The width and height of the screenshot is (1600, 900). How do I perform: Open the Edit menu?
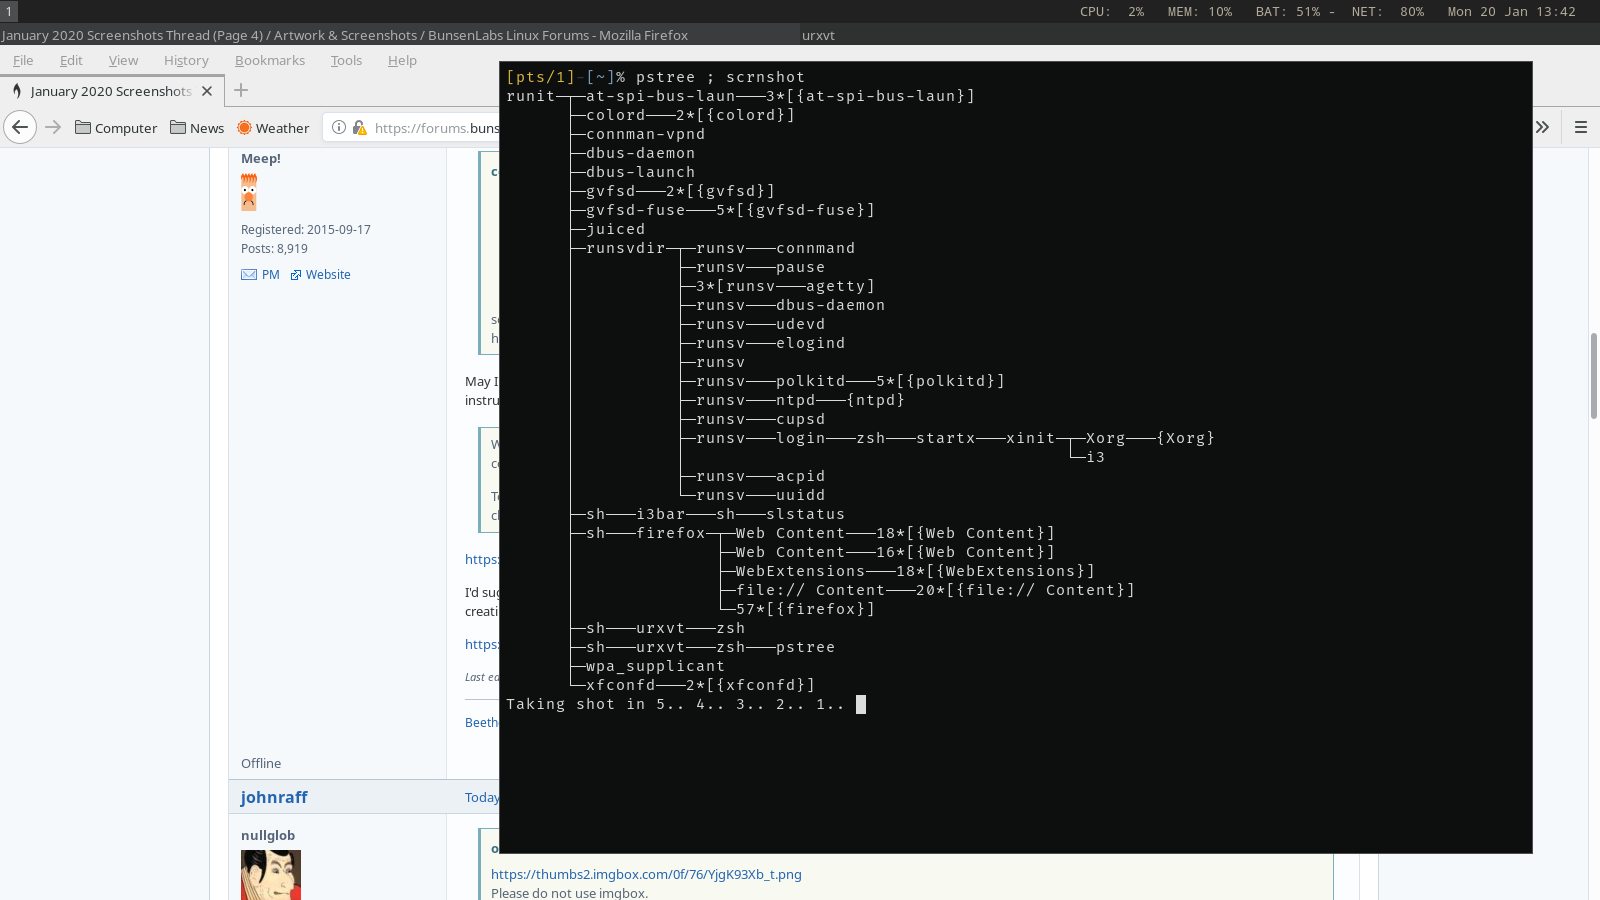(71, 60)
